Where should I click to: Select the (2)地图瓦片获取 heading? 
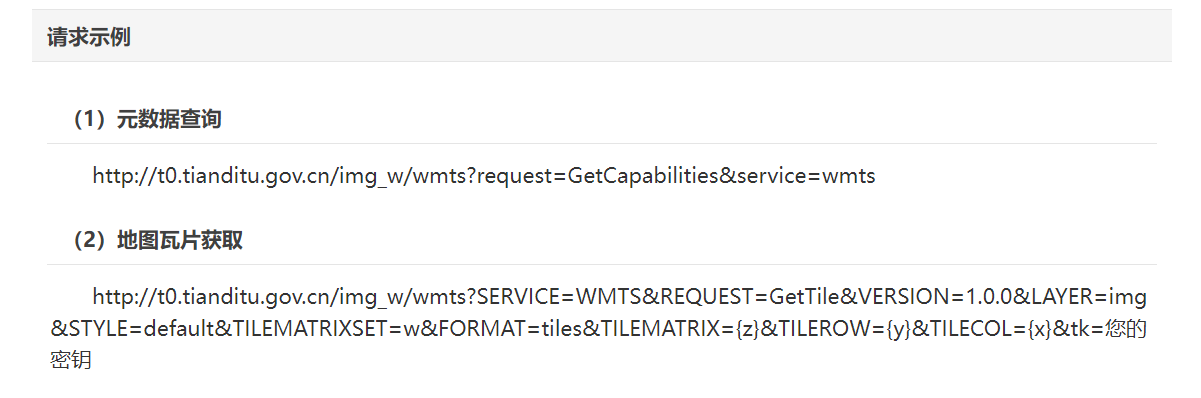tap(157, 241)
